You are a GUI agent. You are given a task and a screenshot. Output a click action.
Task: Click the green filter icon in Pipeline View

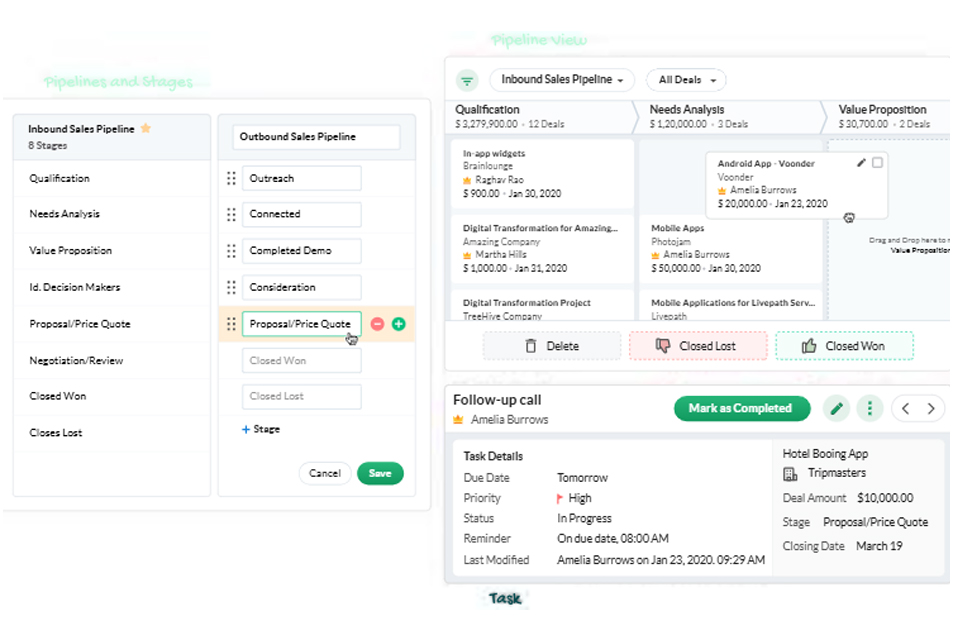point(467,80)
